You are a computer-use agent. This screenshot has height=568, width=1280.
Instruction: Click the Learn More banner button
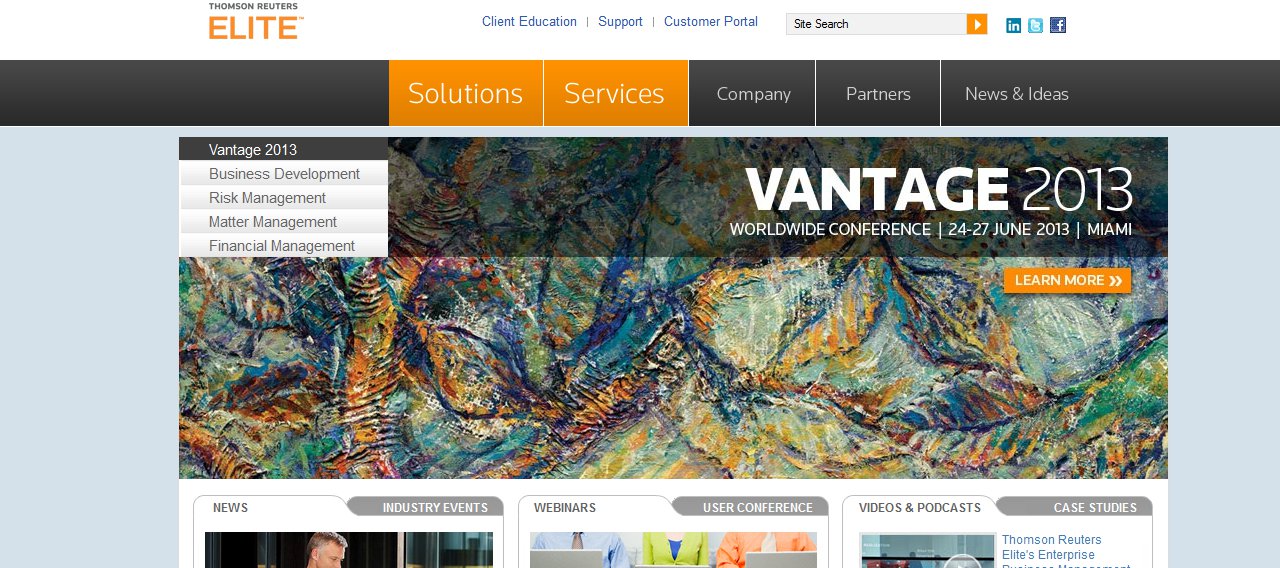(1067, 281)
